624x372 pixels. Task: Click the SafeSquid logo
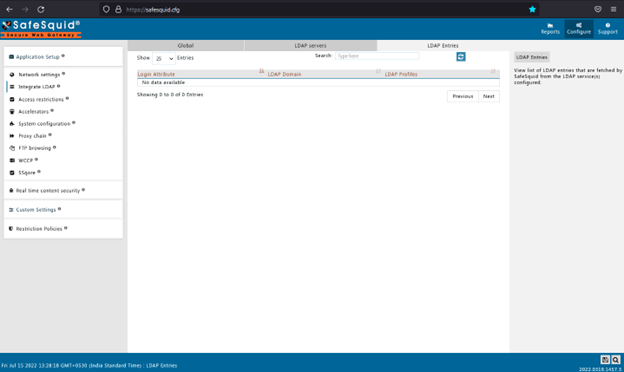[41, 29]
